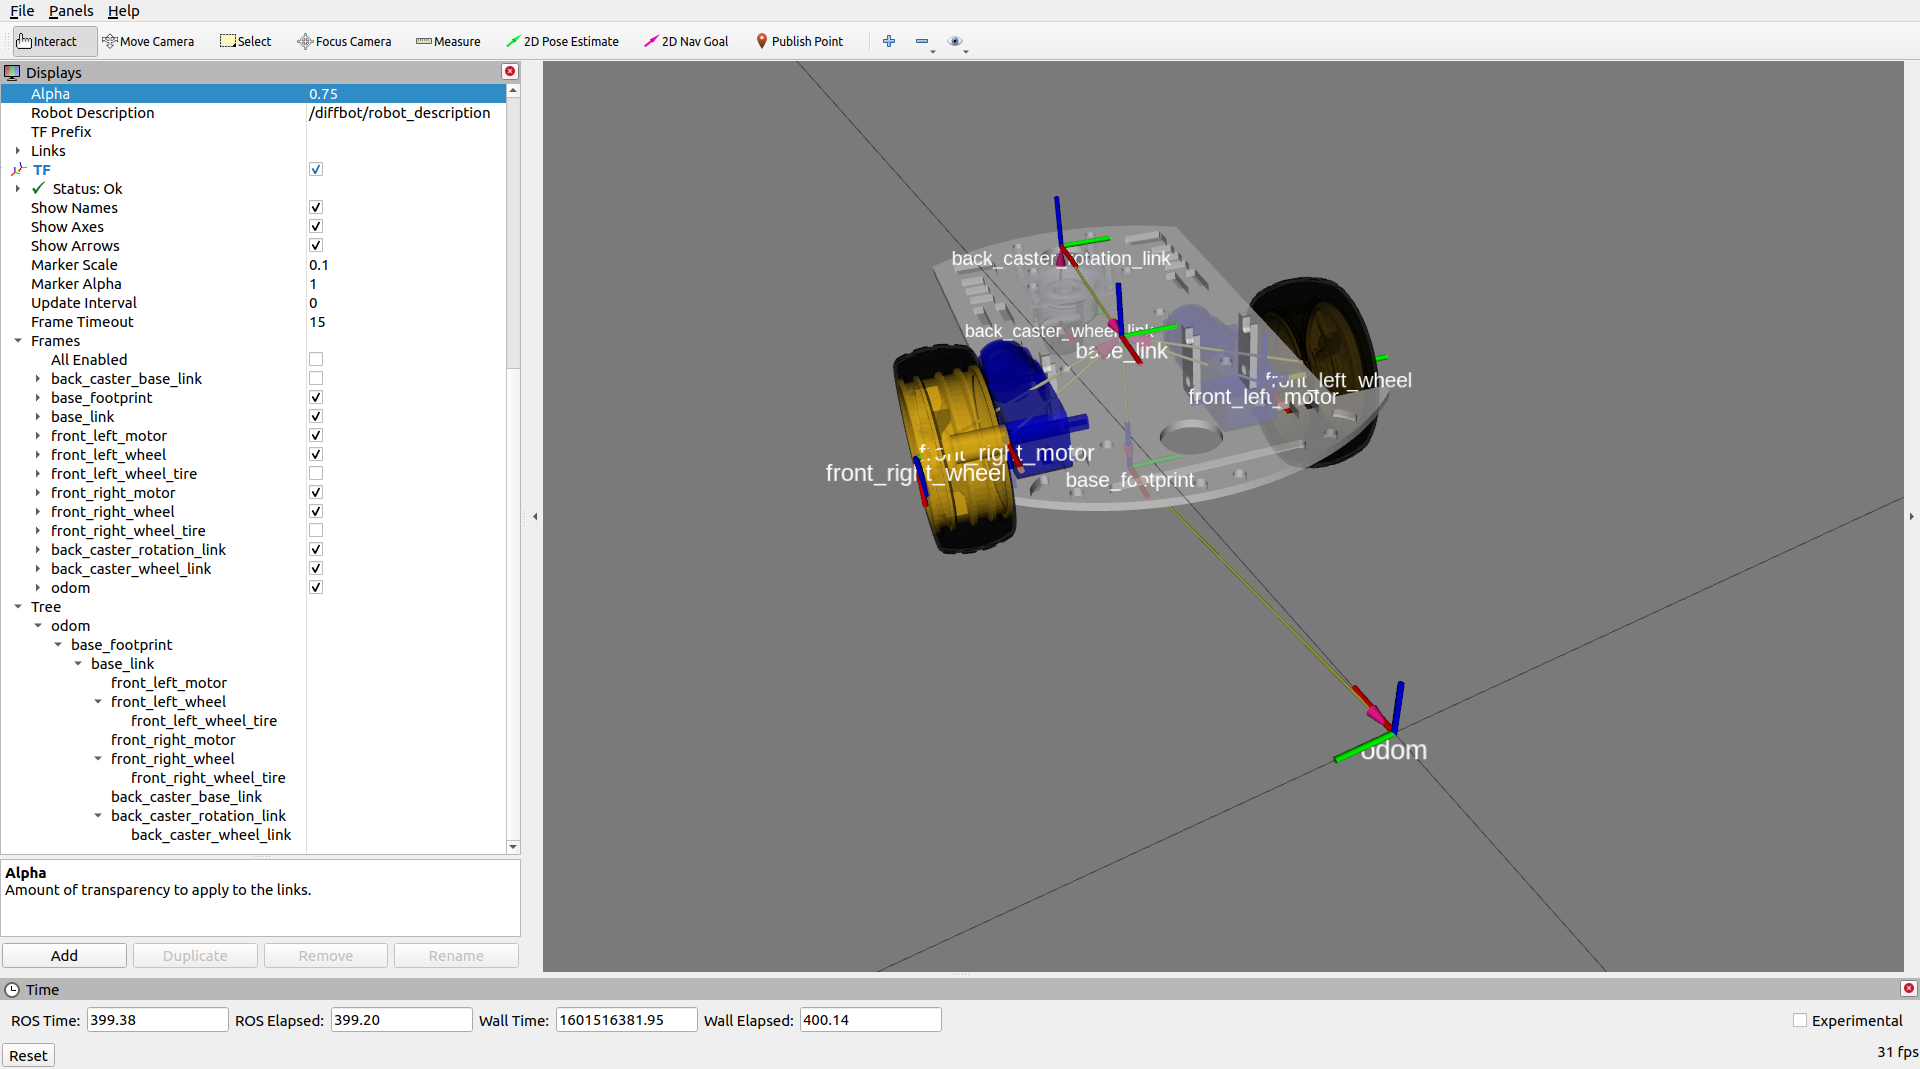Screen dimensions: 1920x1069
Task: Select the Interact tool
Action: click(x=47, y=41)
